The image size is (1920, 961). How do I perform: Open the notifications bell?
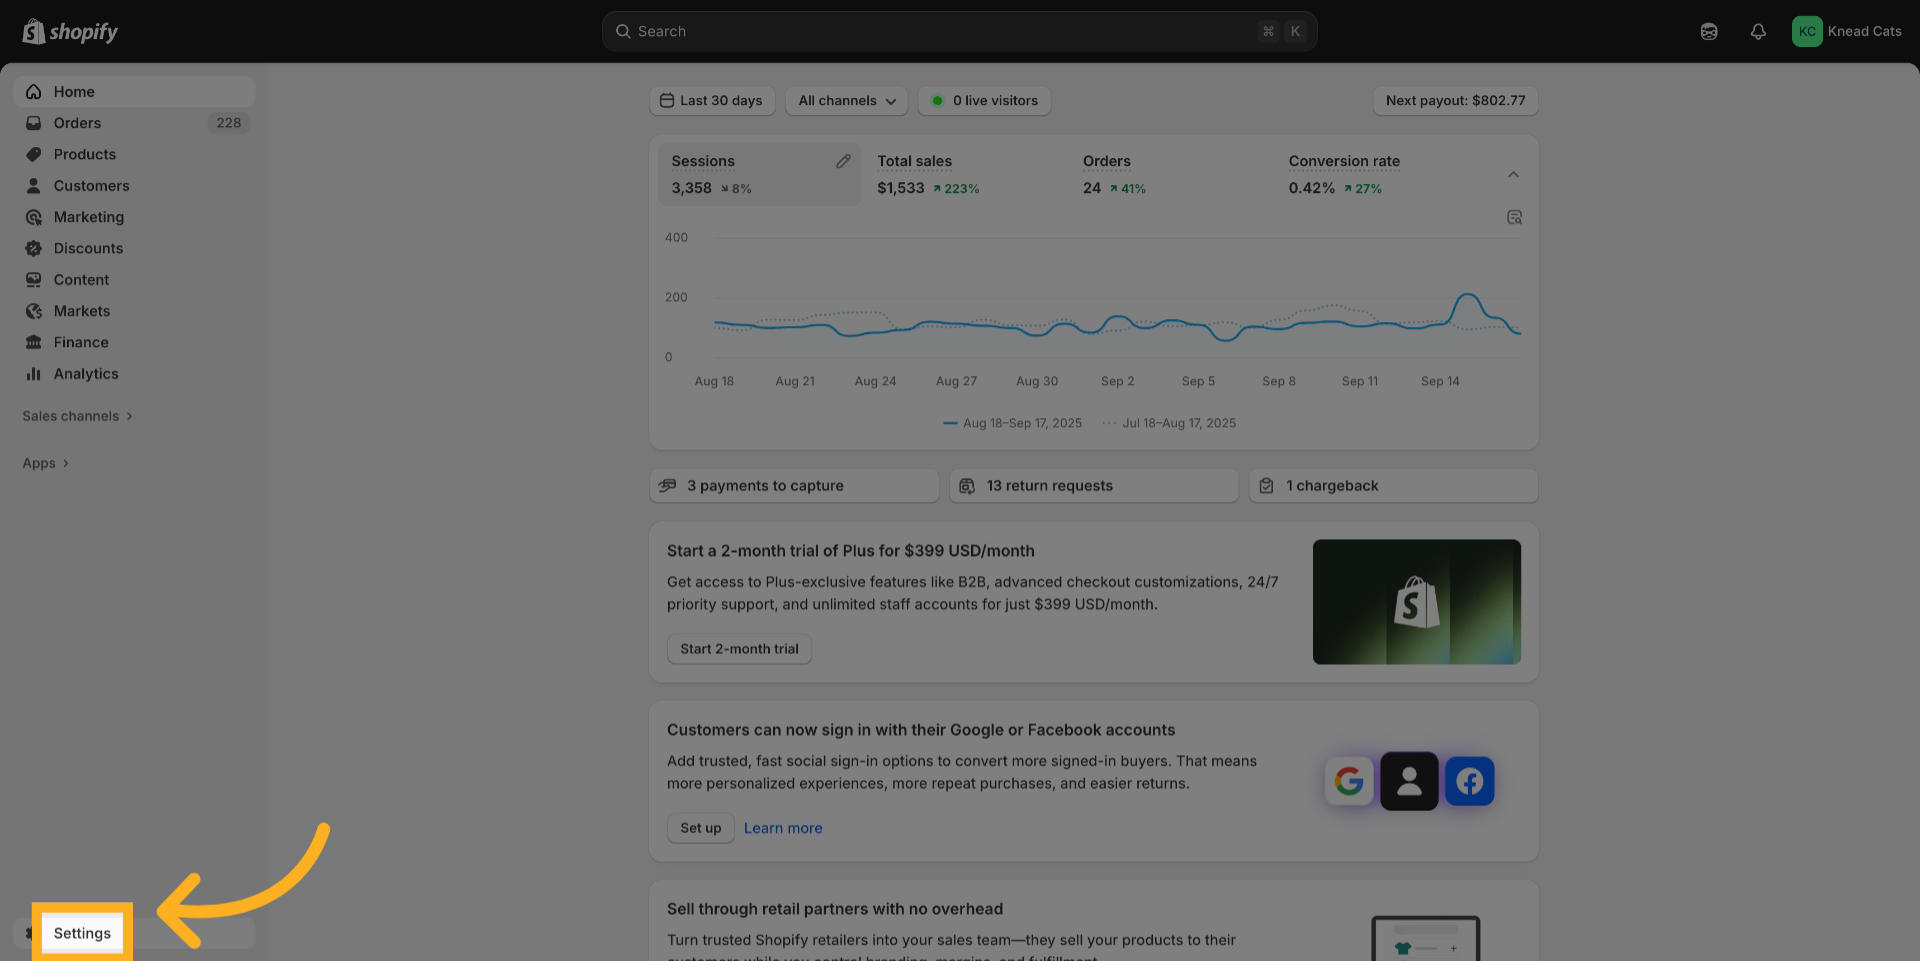[x=1758, y=32]
